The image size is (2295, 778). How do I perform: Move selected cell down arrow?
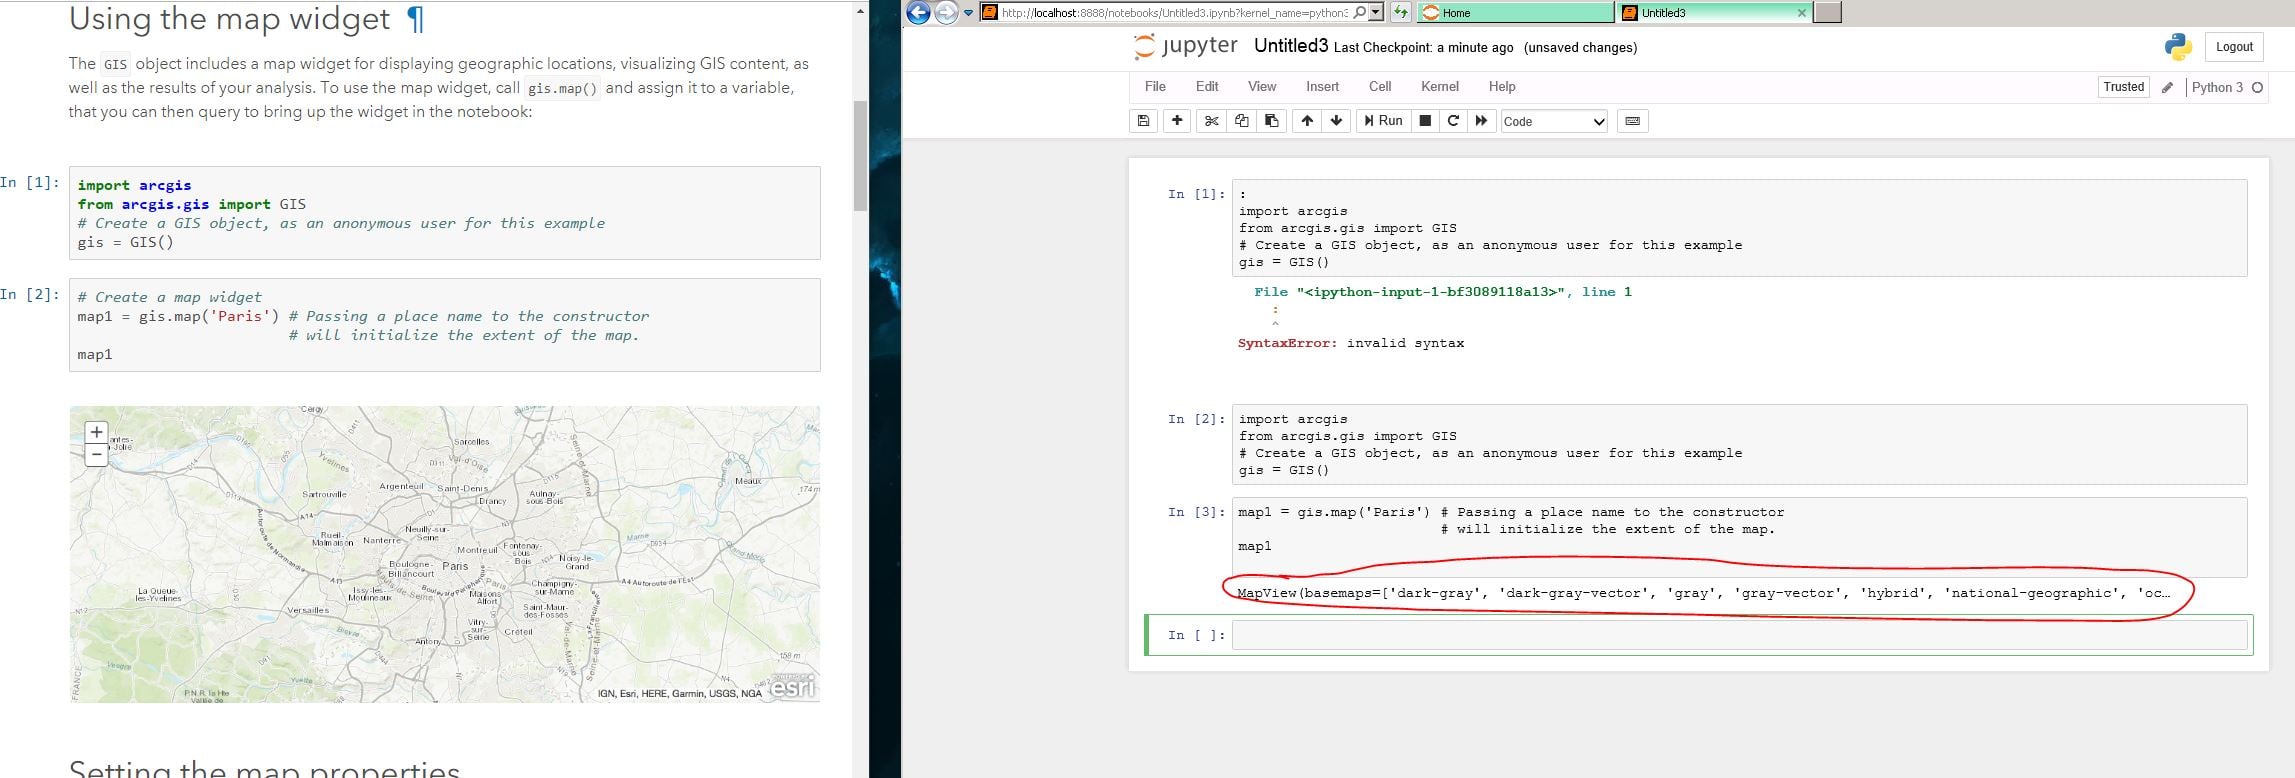[1336, 121]
